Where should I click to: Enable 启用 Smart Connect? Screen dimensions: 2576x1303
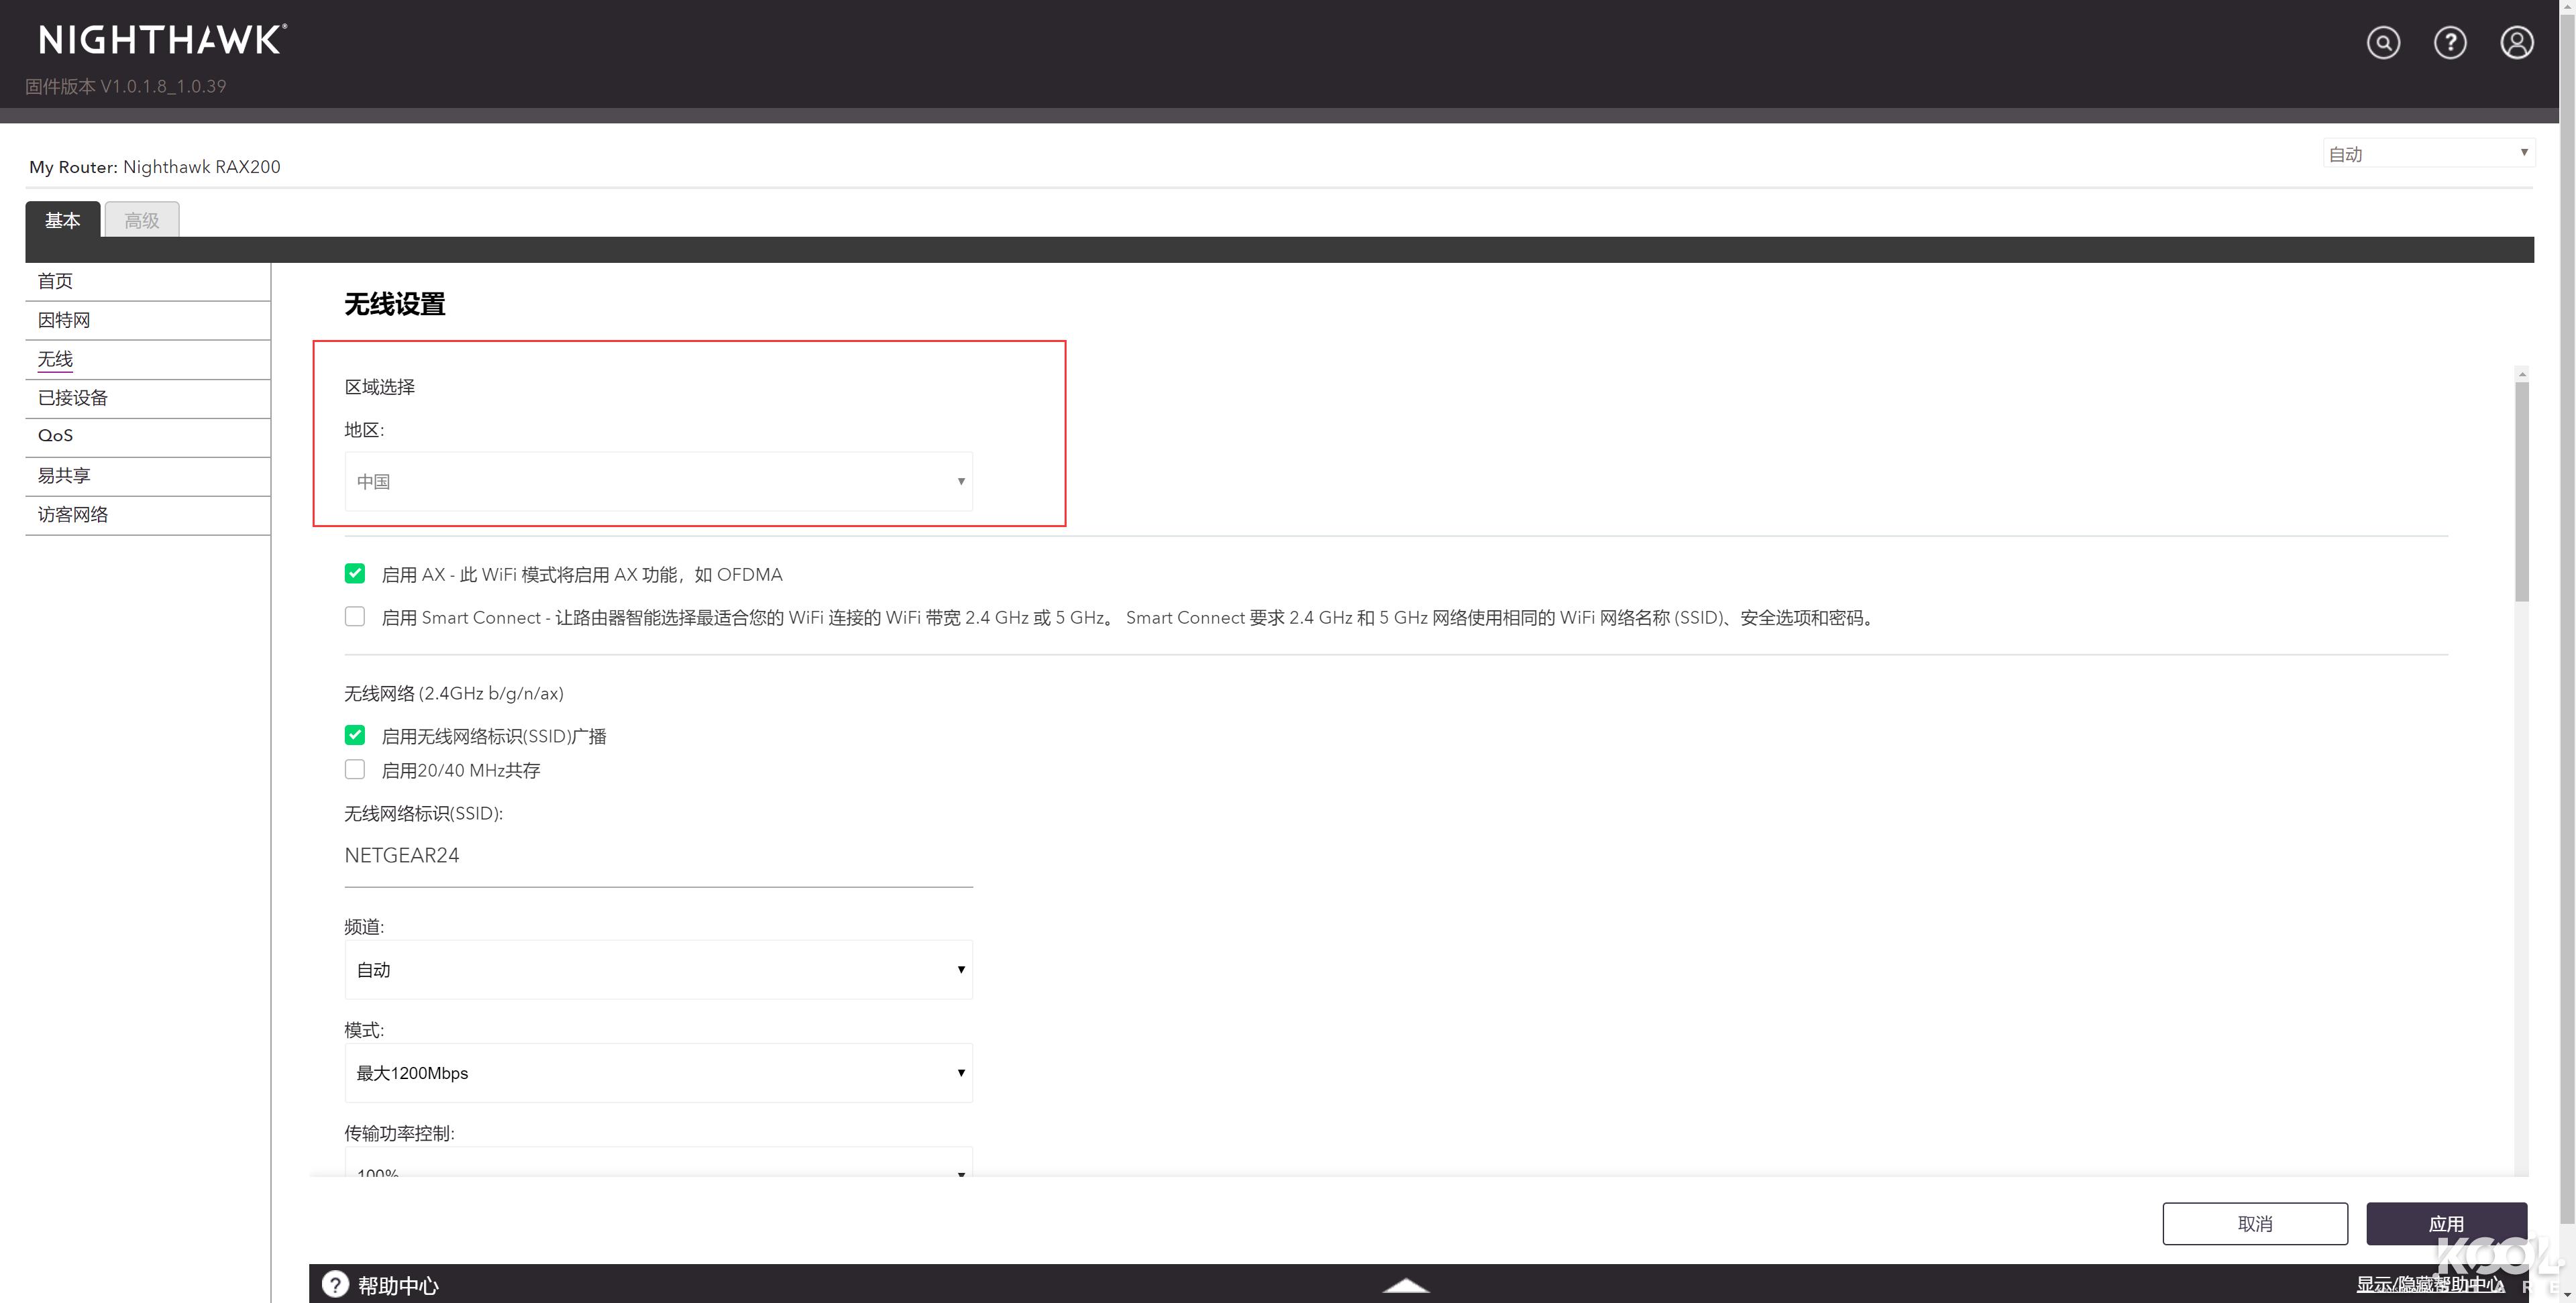coord(355,616)
